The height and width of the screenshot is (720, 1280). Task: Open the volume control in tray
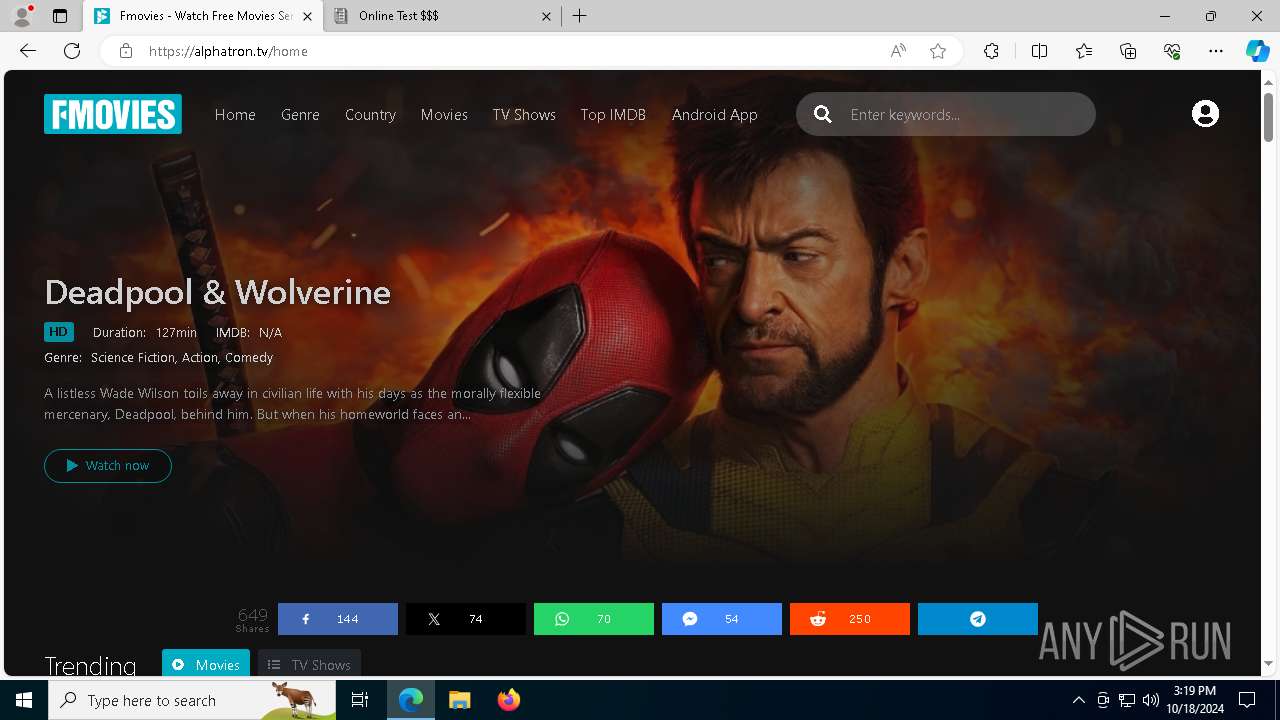click(x=1151, y=700)
